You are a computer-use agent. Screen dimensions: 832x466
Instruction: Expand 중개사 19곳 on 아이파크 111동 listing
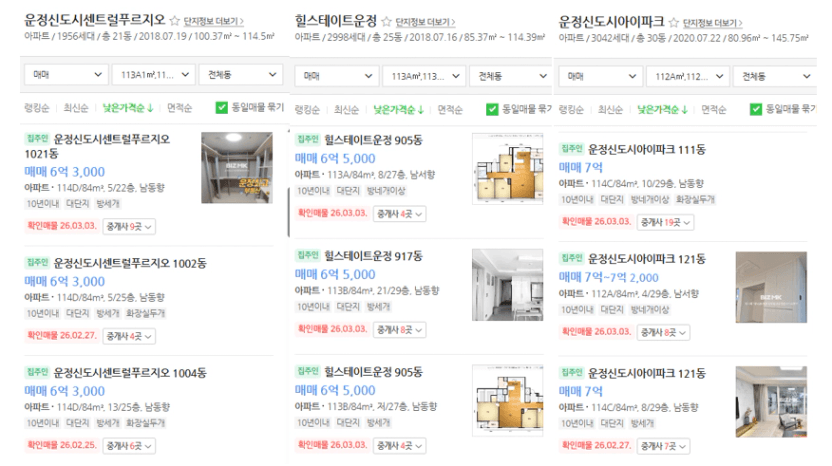tap(665, 222)
